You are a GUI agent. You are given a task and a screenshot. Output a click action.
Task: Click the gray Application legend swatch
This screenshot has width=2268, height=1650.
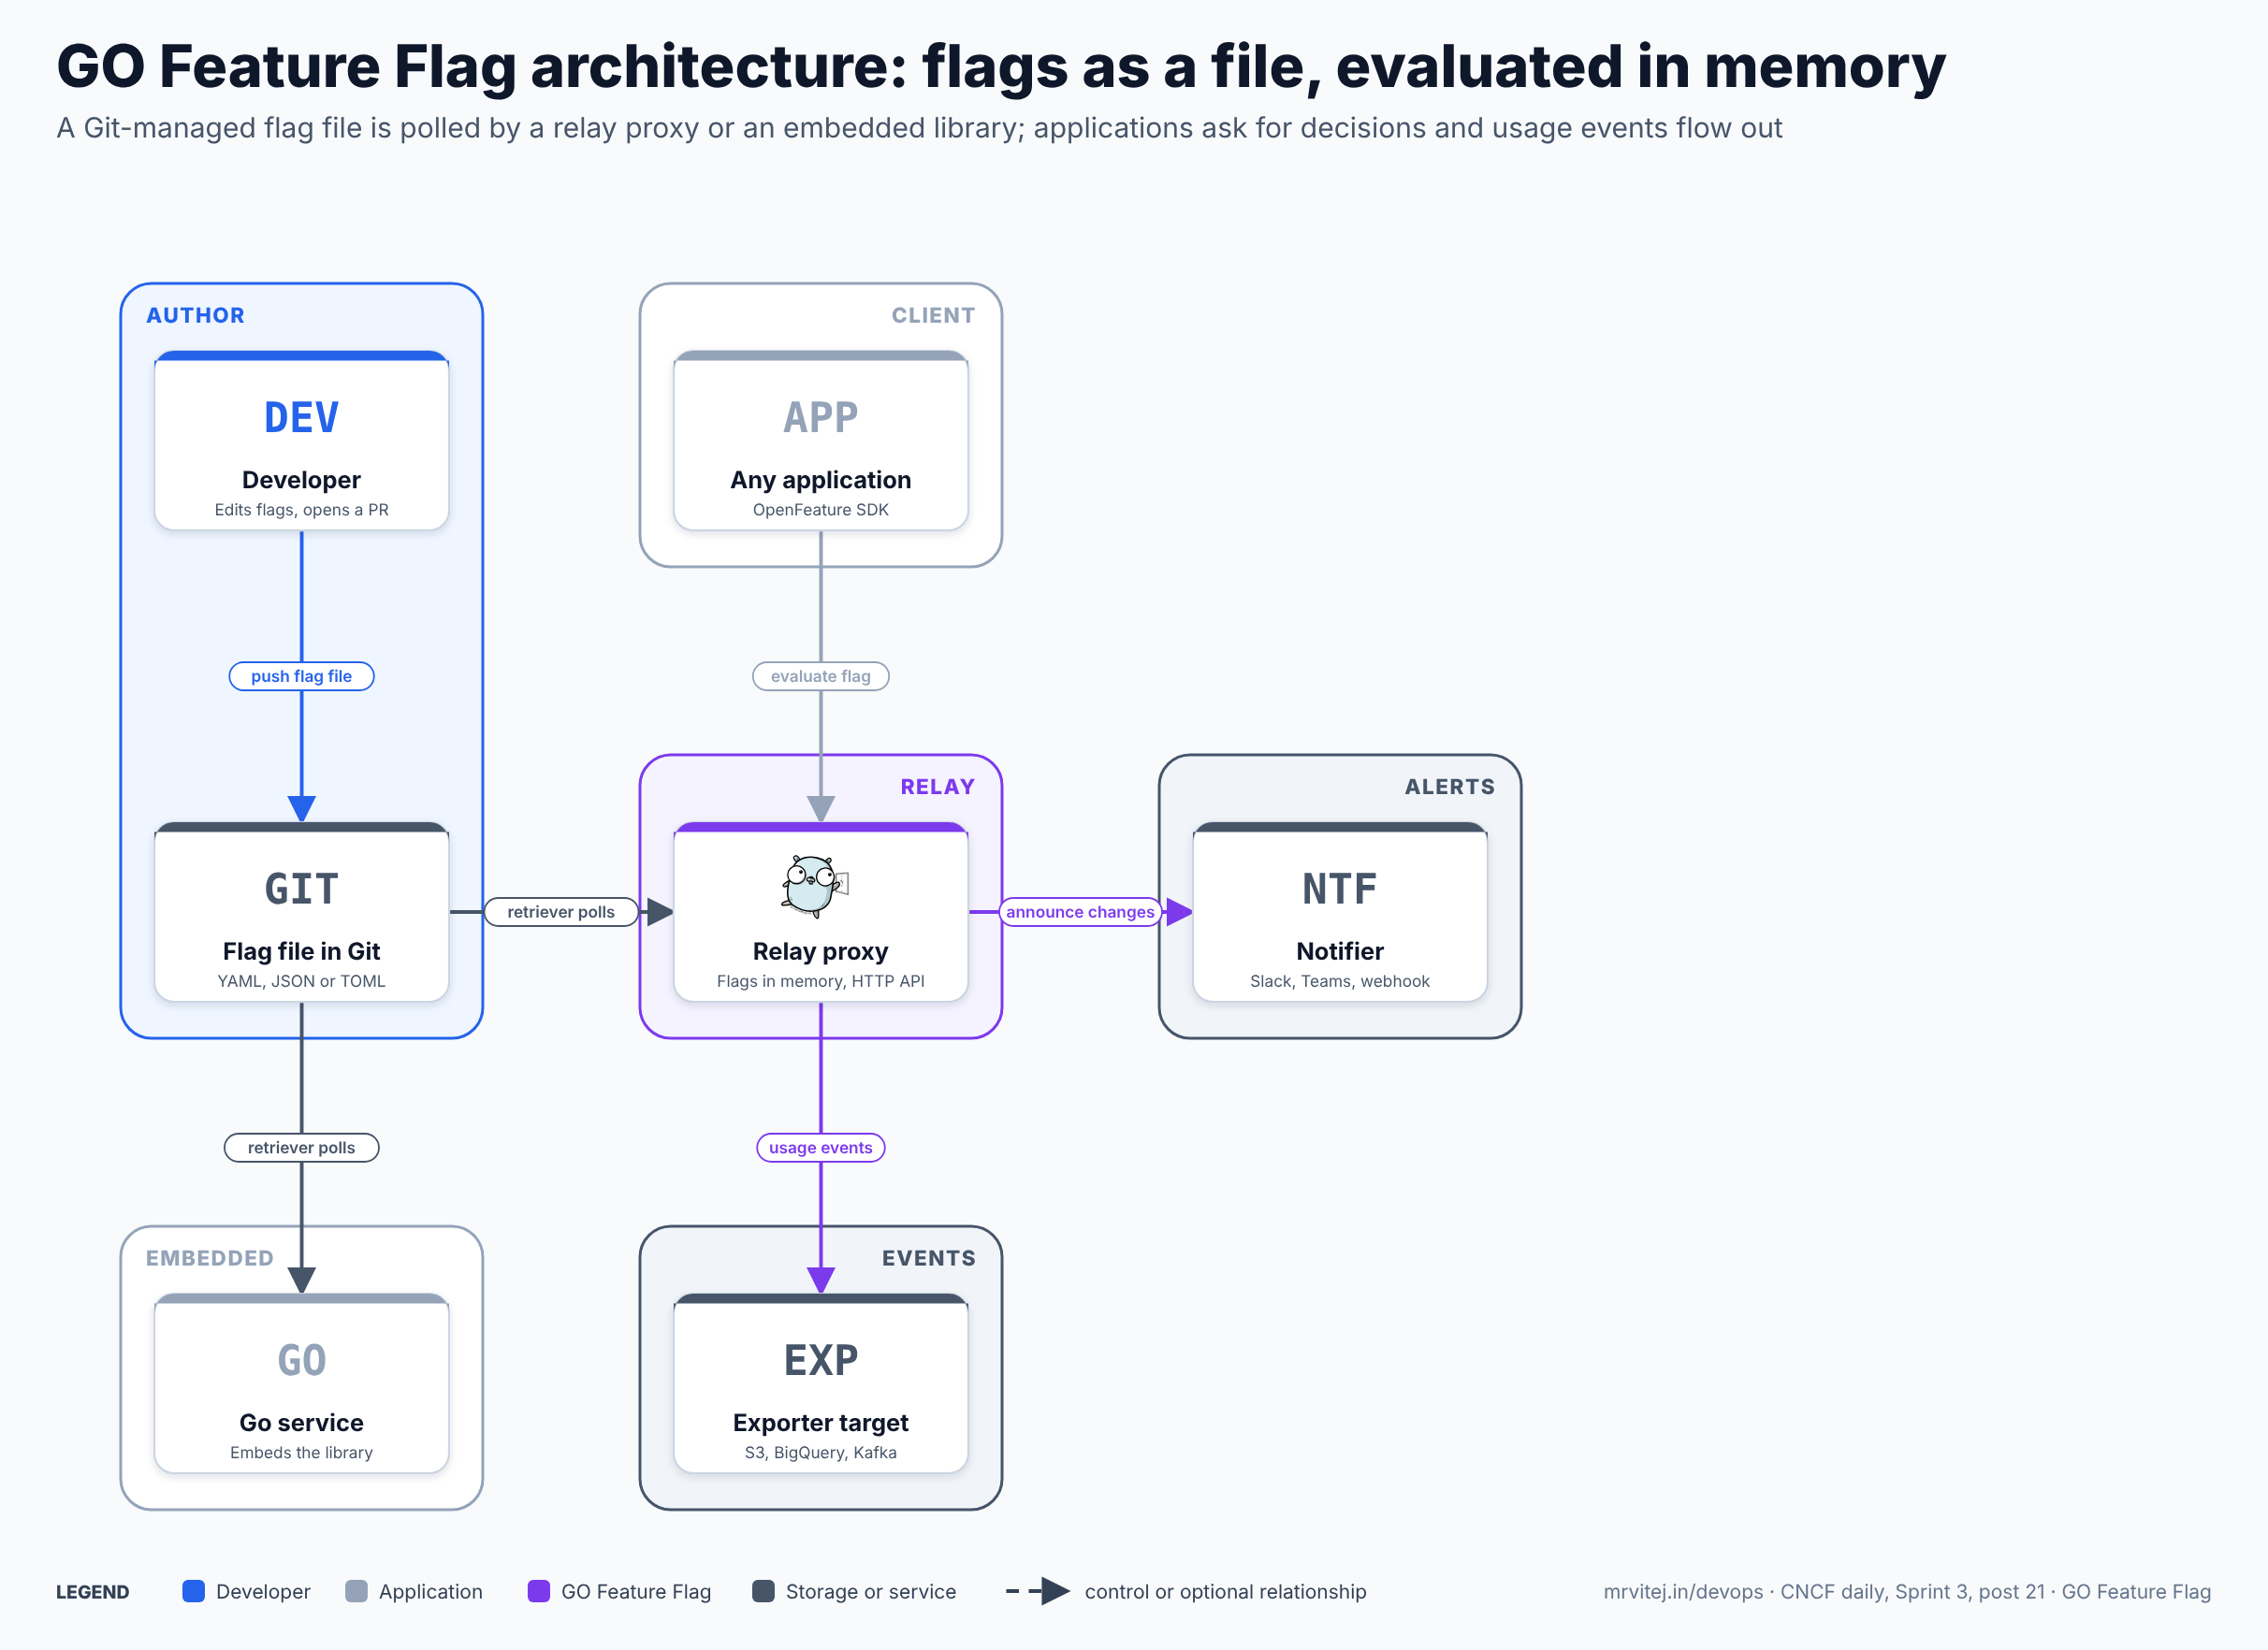(x=356, y=1591)
